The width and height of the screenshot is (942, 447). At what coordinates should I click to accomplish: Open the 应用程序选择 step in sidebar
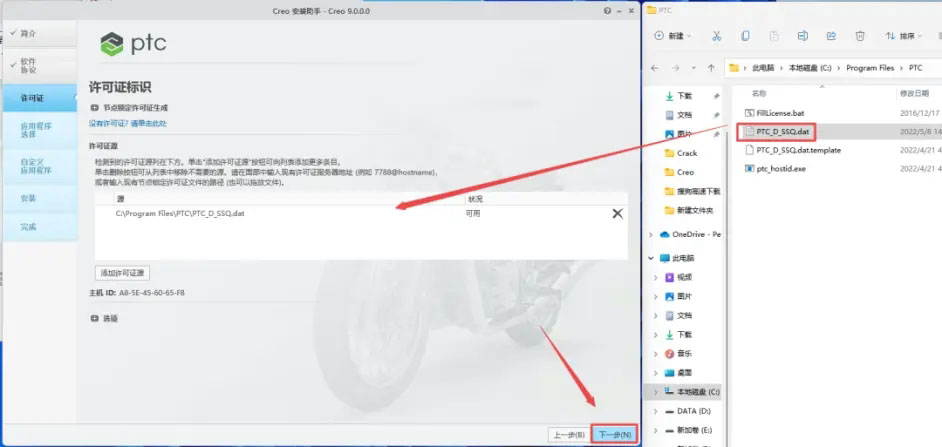pyautogui.click(x=40, y=130)
